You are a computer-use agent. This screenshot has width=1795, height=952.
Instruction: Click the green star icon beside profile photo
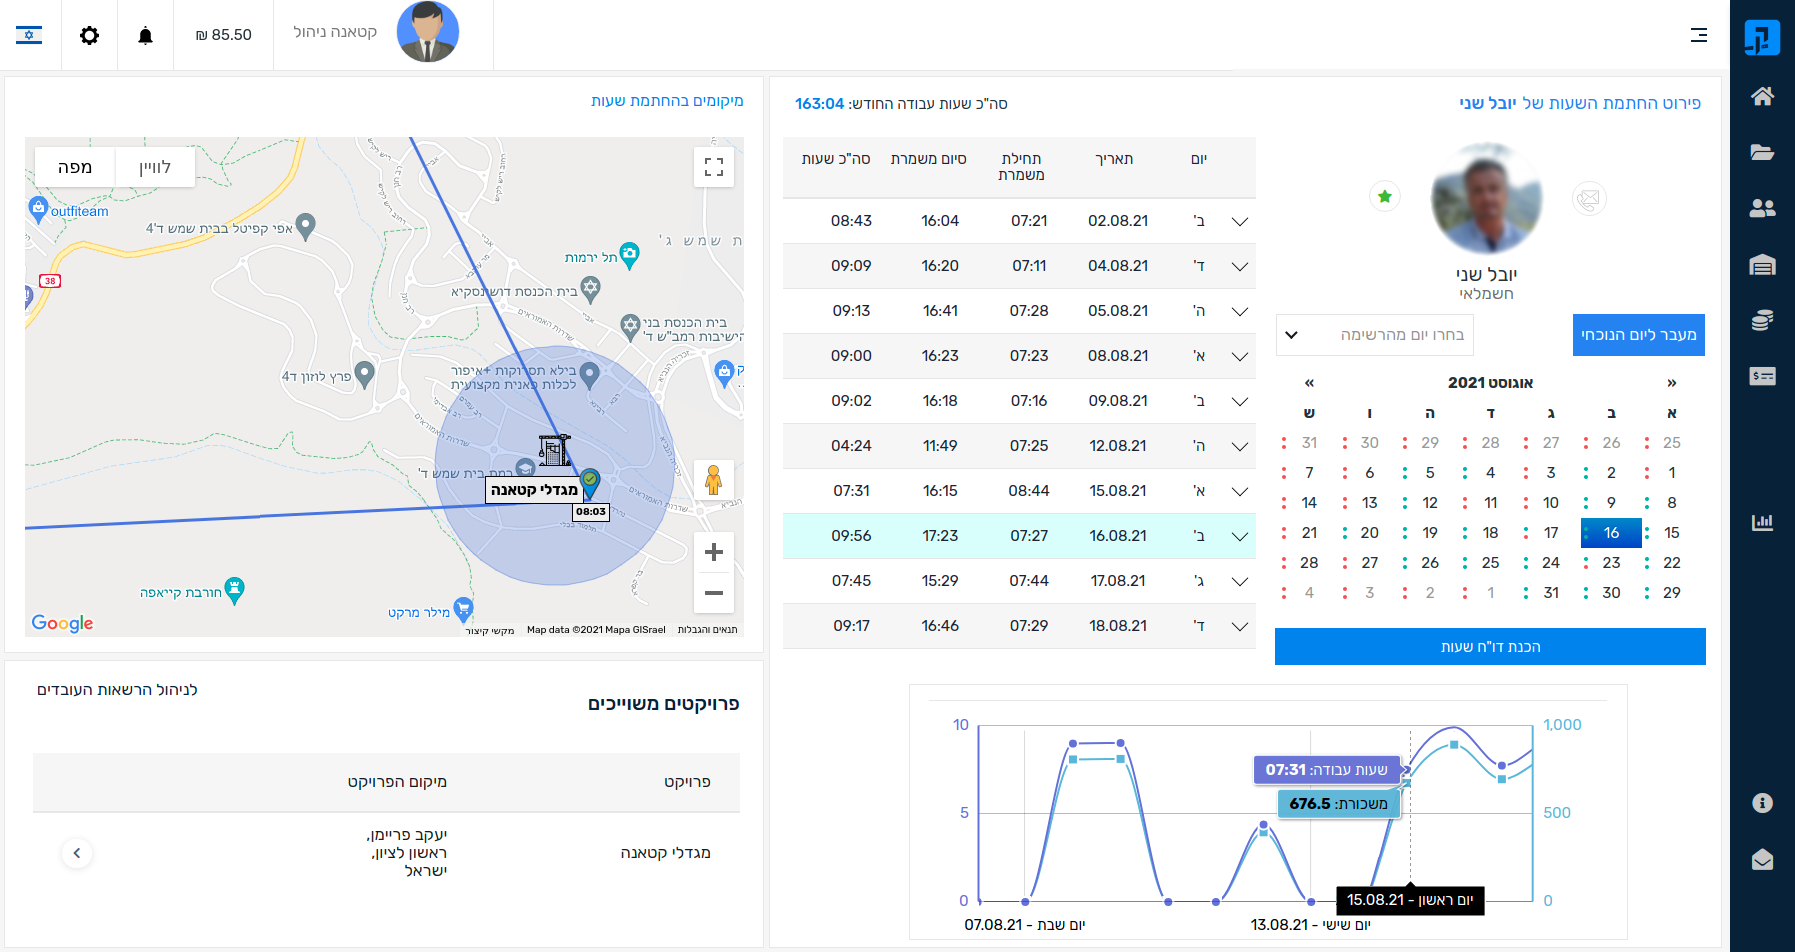[x=1384, y=197]
